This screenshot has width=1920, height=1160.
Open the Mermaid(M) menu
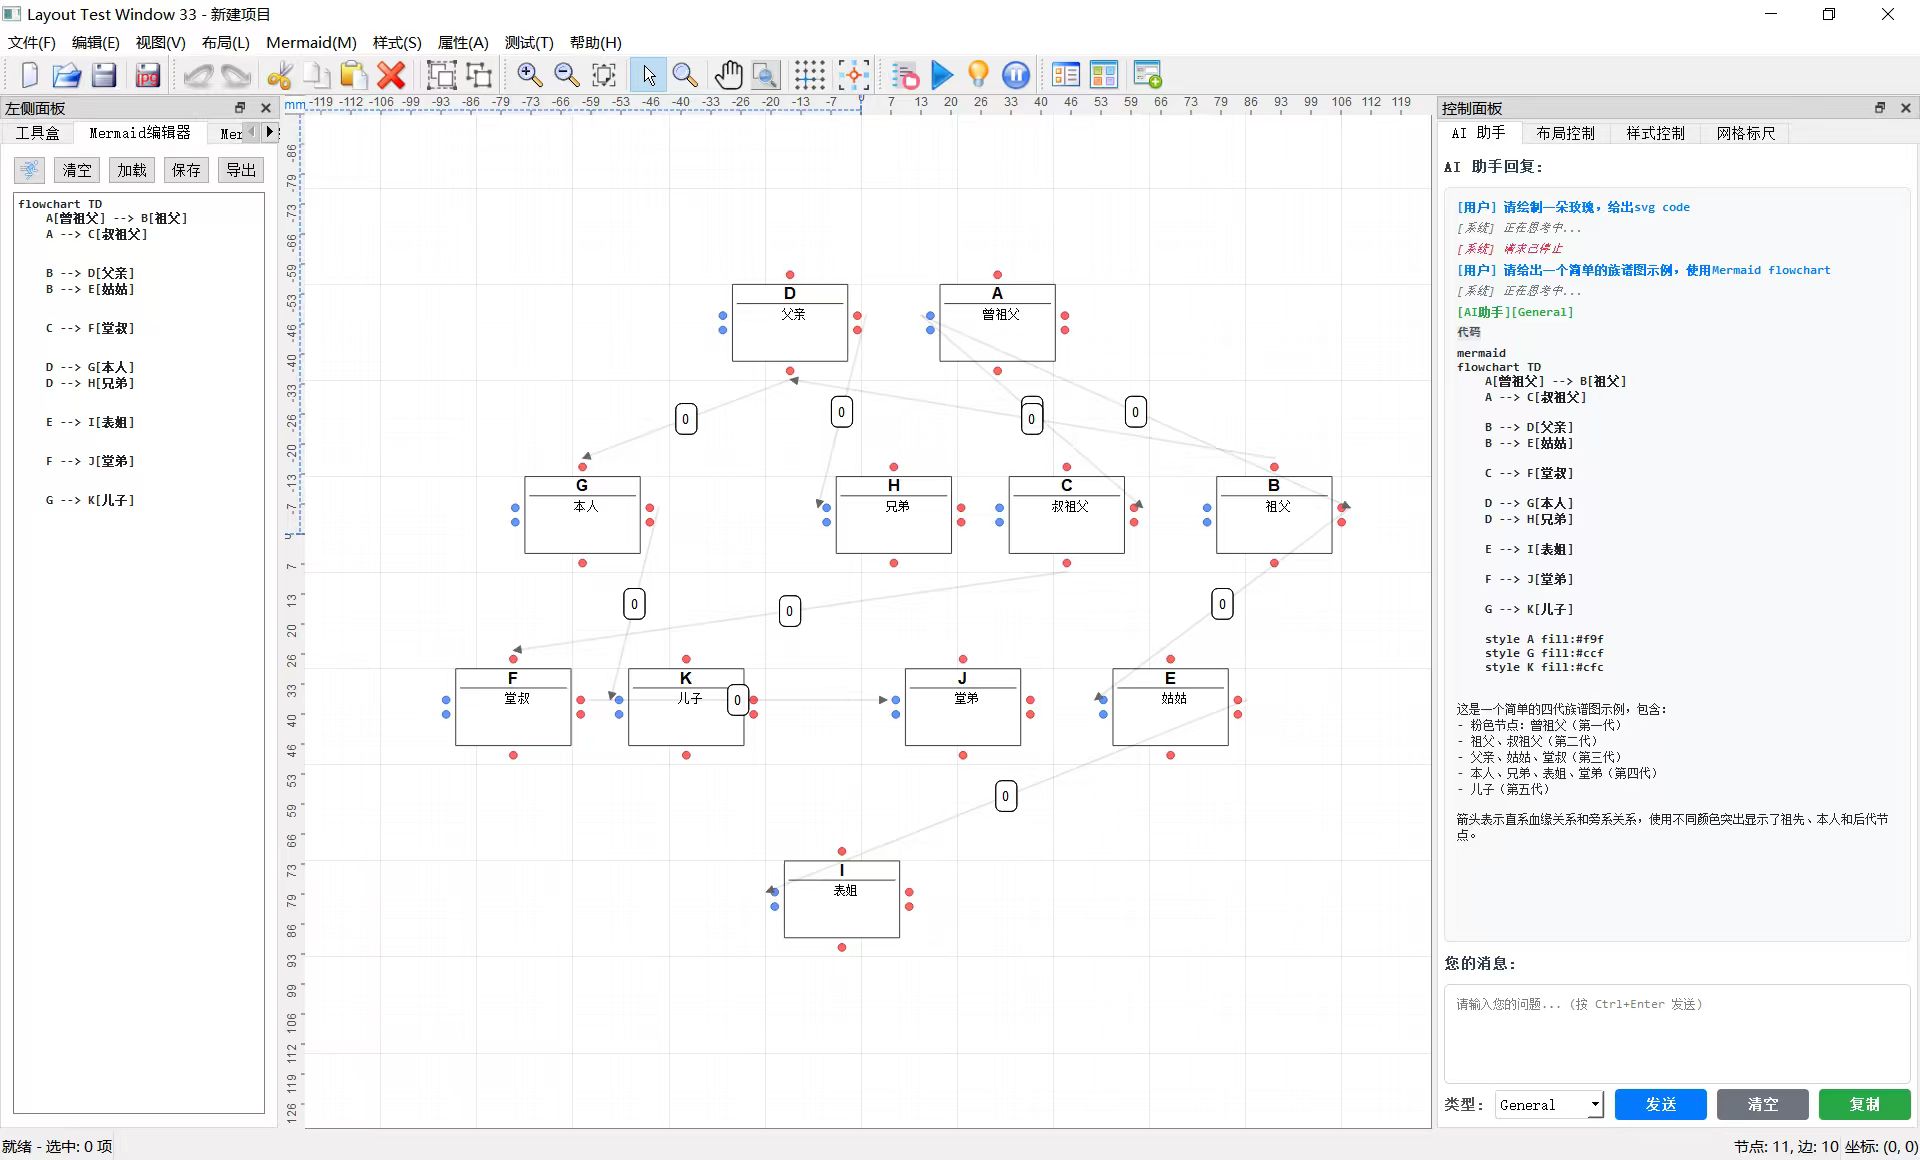(311, 42)
